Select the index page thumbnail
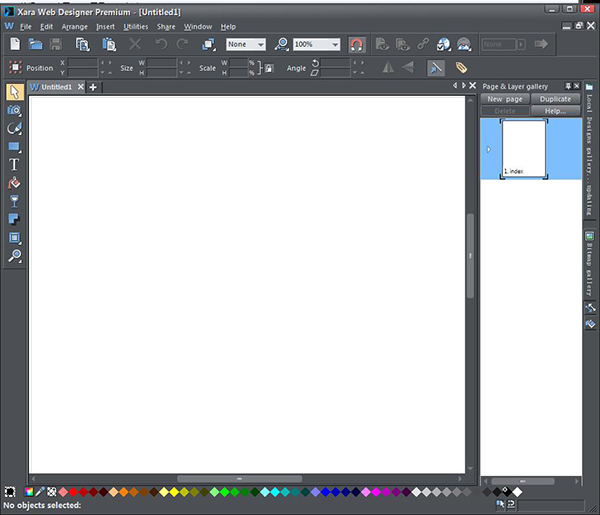 coord(524,148)
